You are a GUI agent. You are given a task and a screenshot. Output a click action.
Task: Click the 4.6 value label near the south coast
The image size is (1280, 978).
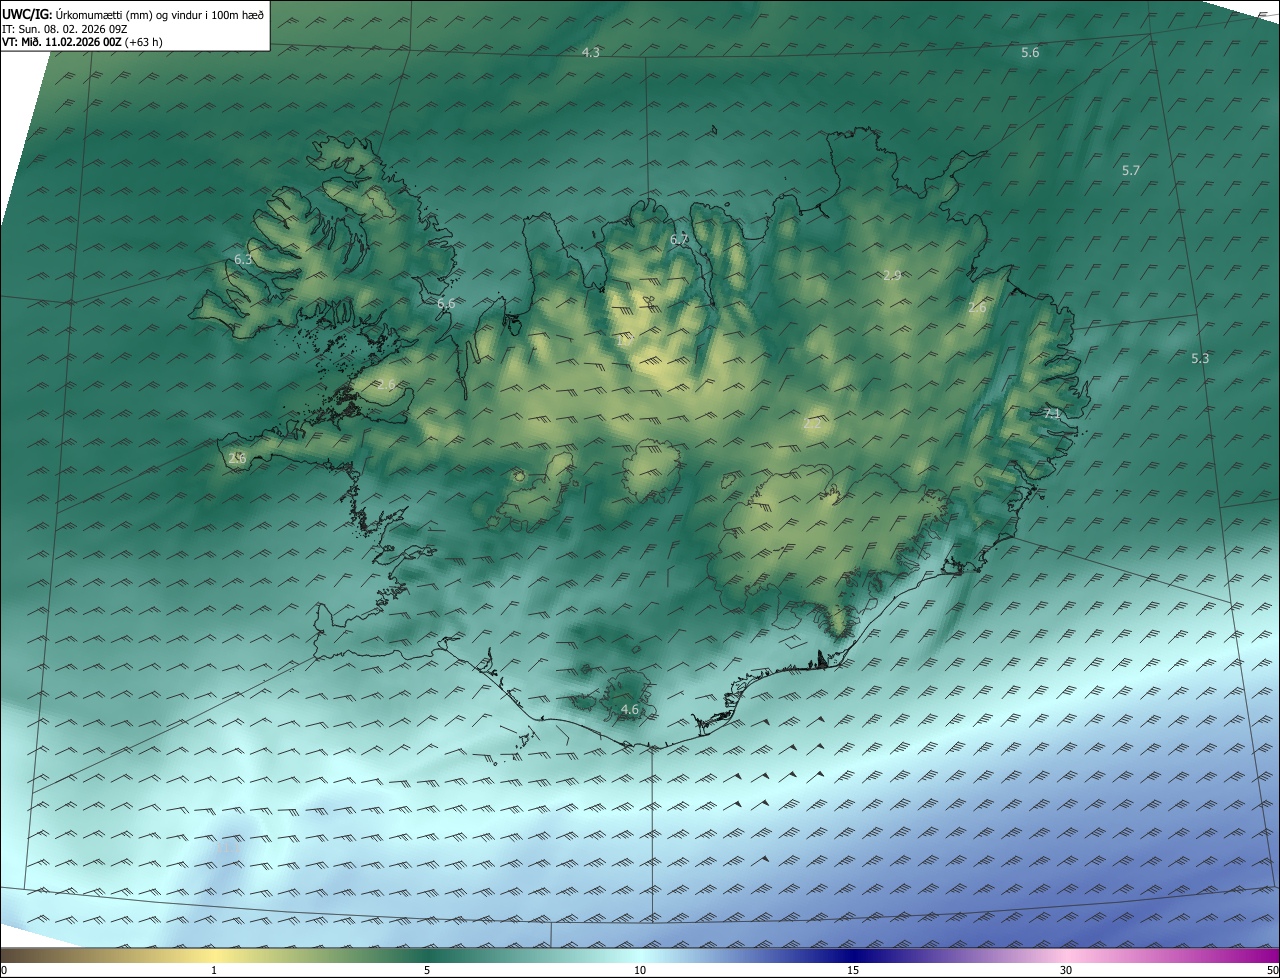[630, 710]
